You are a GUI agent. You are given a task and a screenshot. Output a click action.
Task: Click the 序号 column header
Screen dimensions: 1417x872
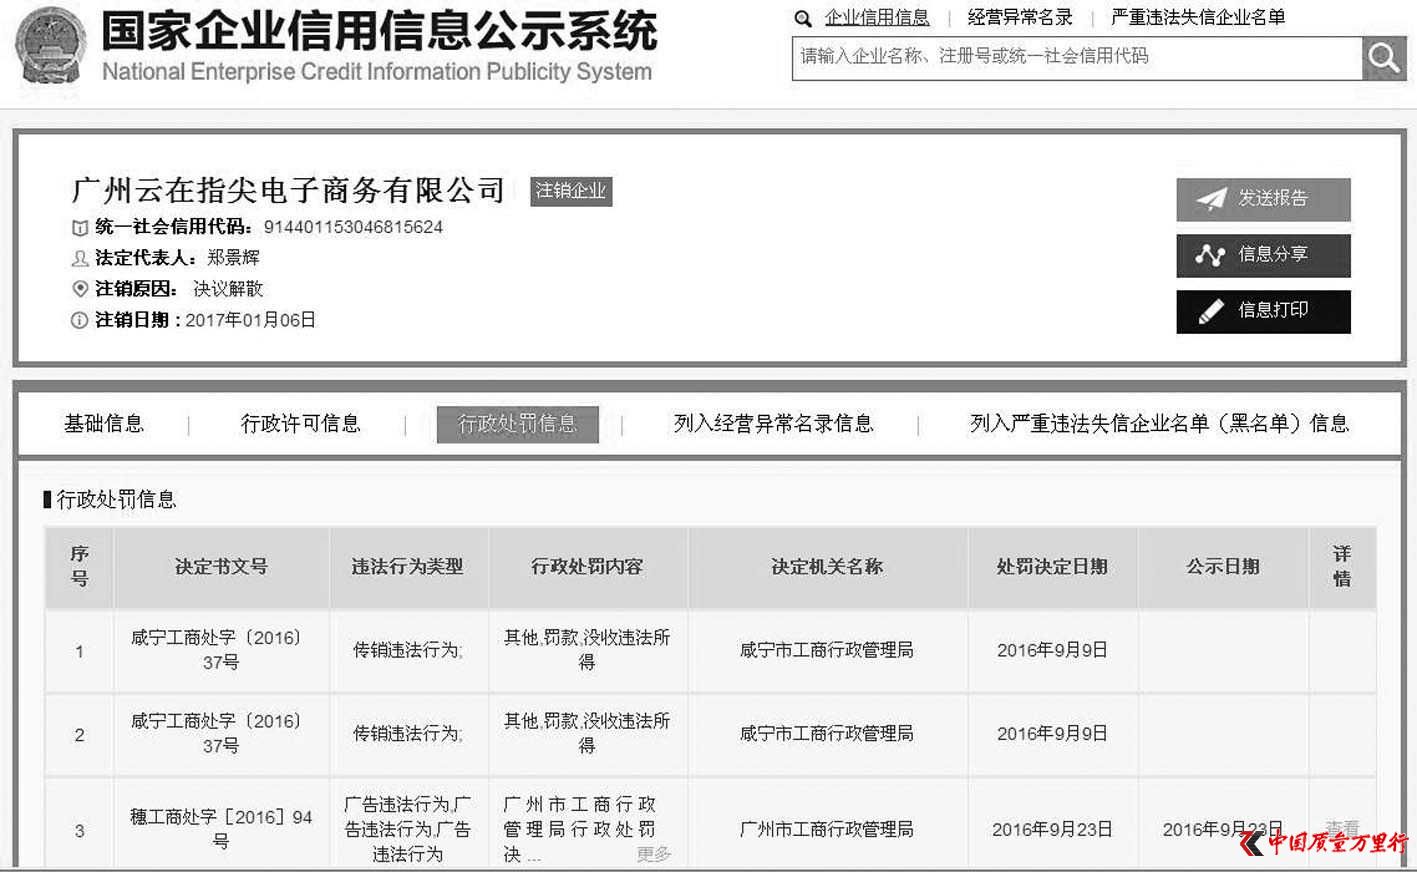[80, 566]
